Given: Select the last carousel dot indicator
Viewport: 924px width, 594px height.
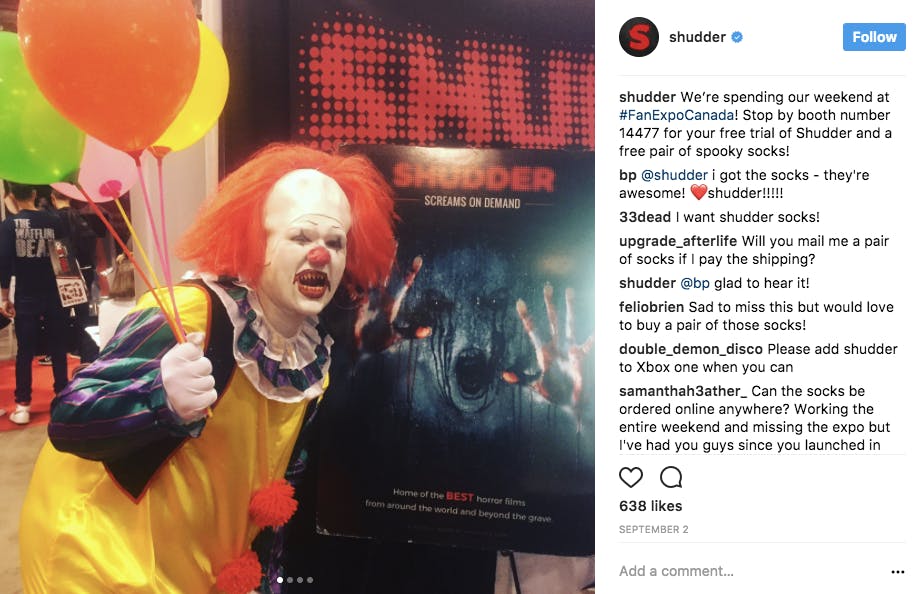Looking at the screenshot, I should pos(310,580).
